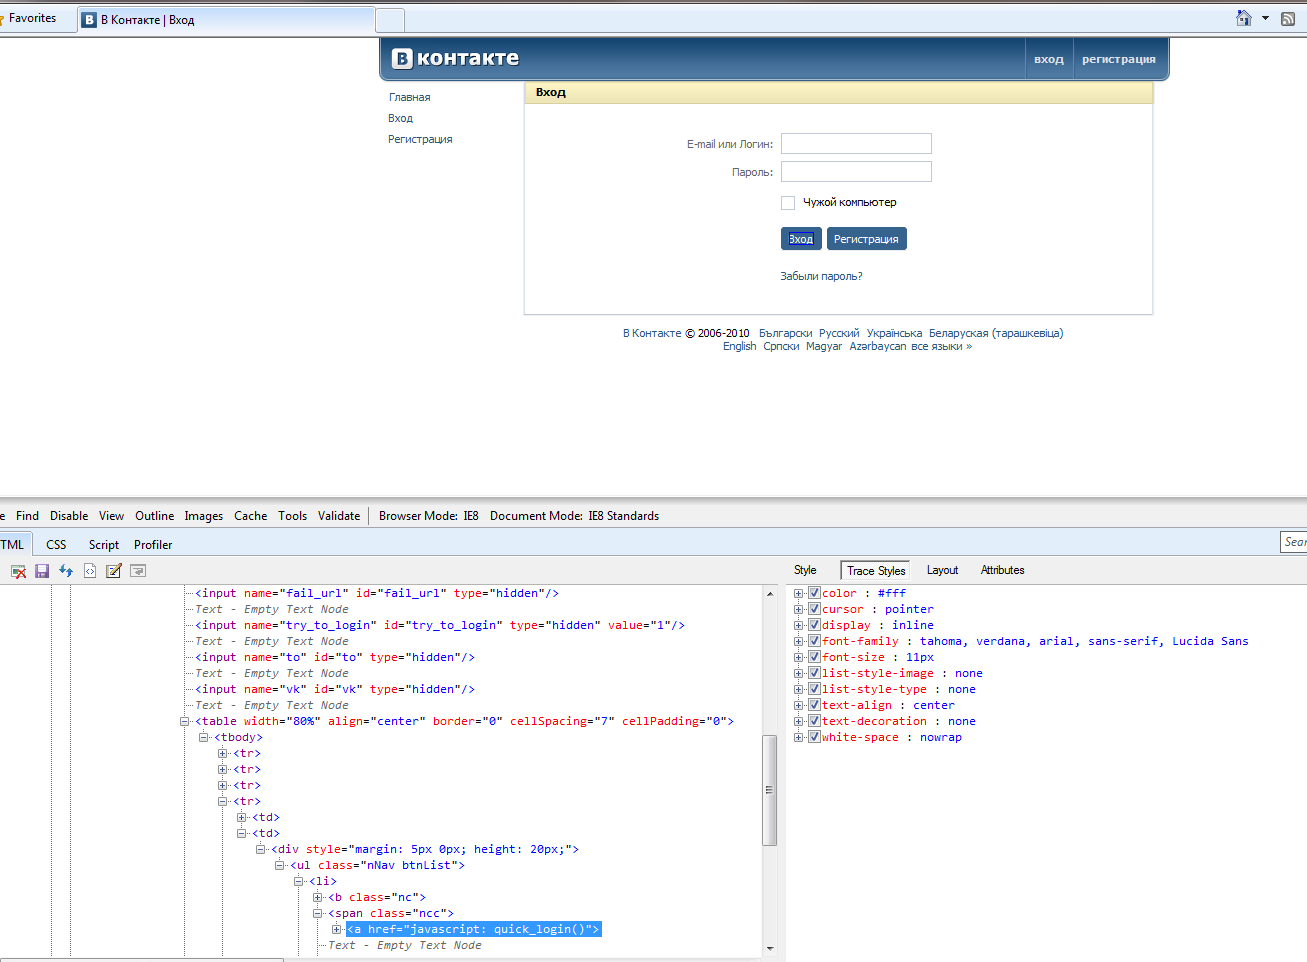This screenshot has height=962, width=1307.
Task: Uncheck the list-style-image checkbox
Action: (814, 673)
